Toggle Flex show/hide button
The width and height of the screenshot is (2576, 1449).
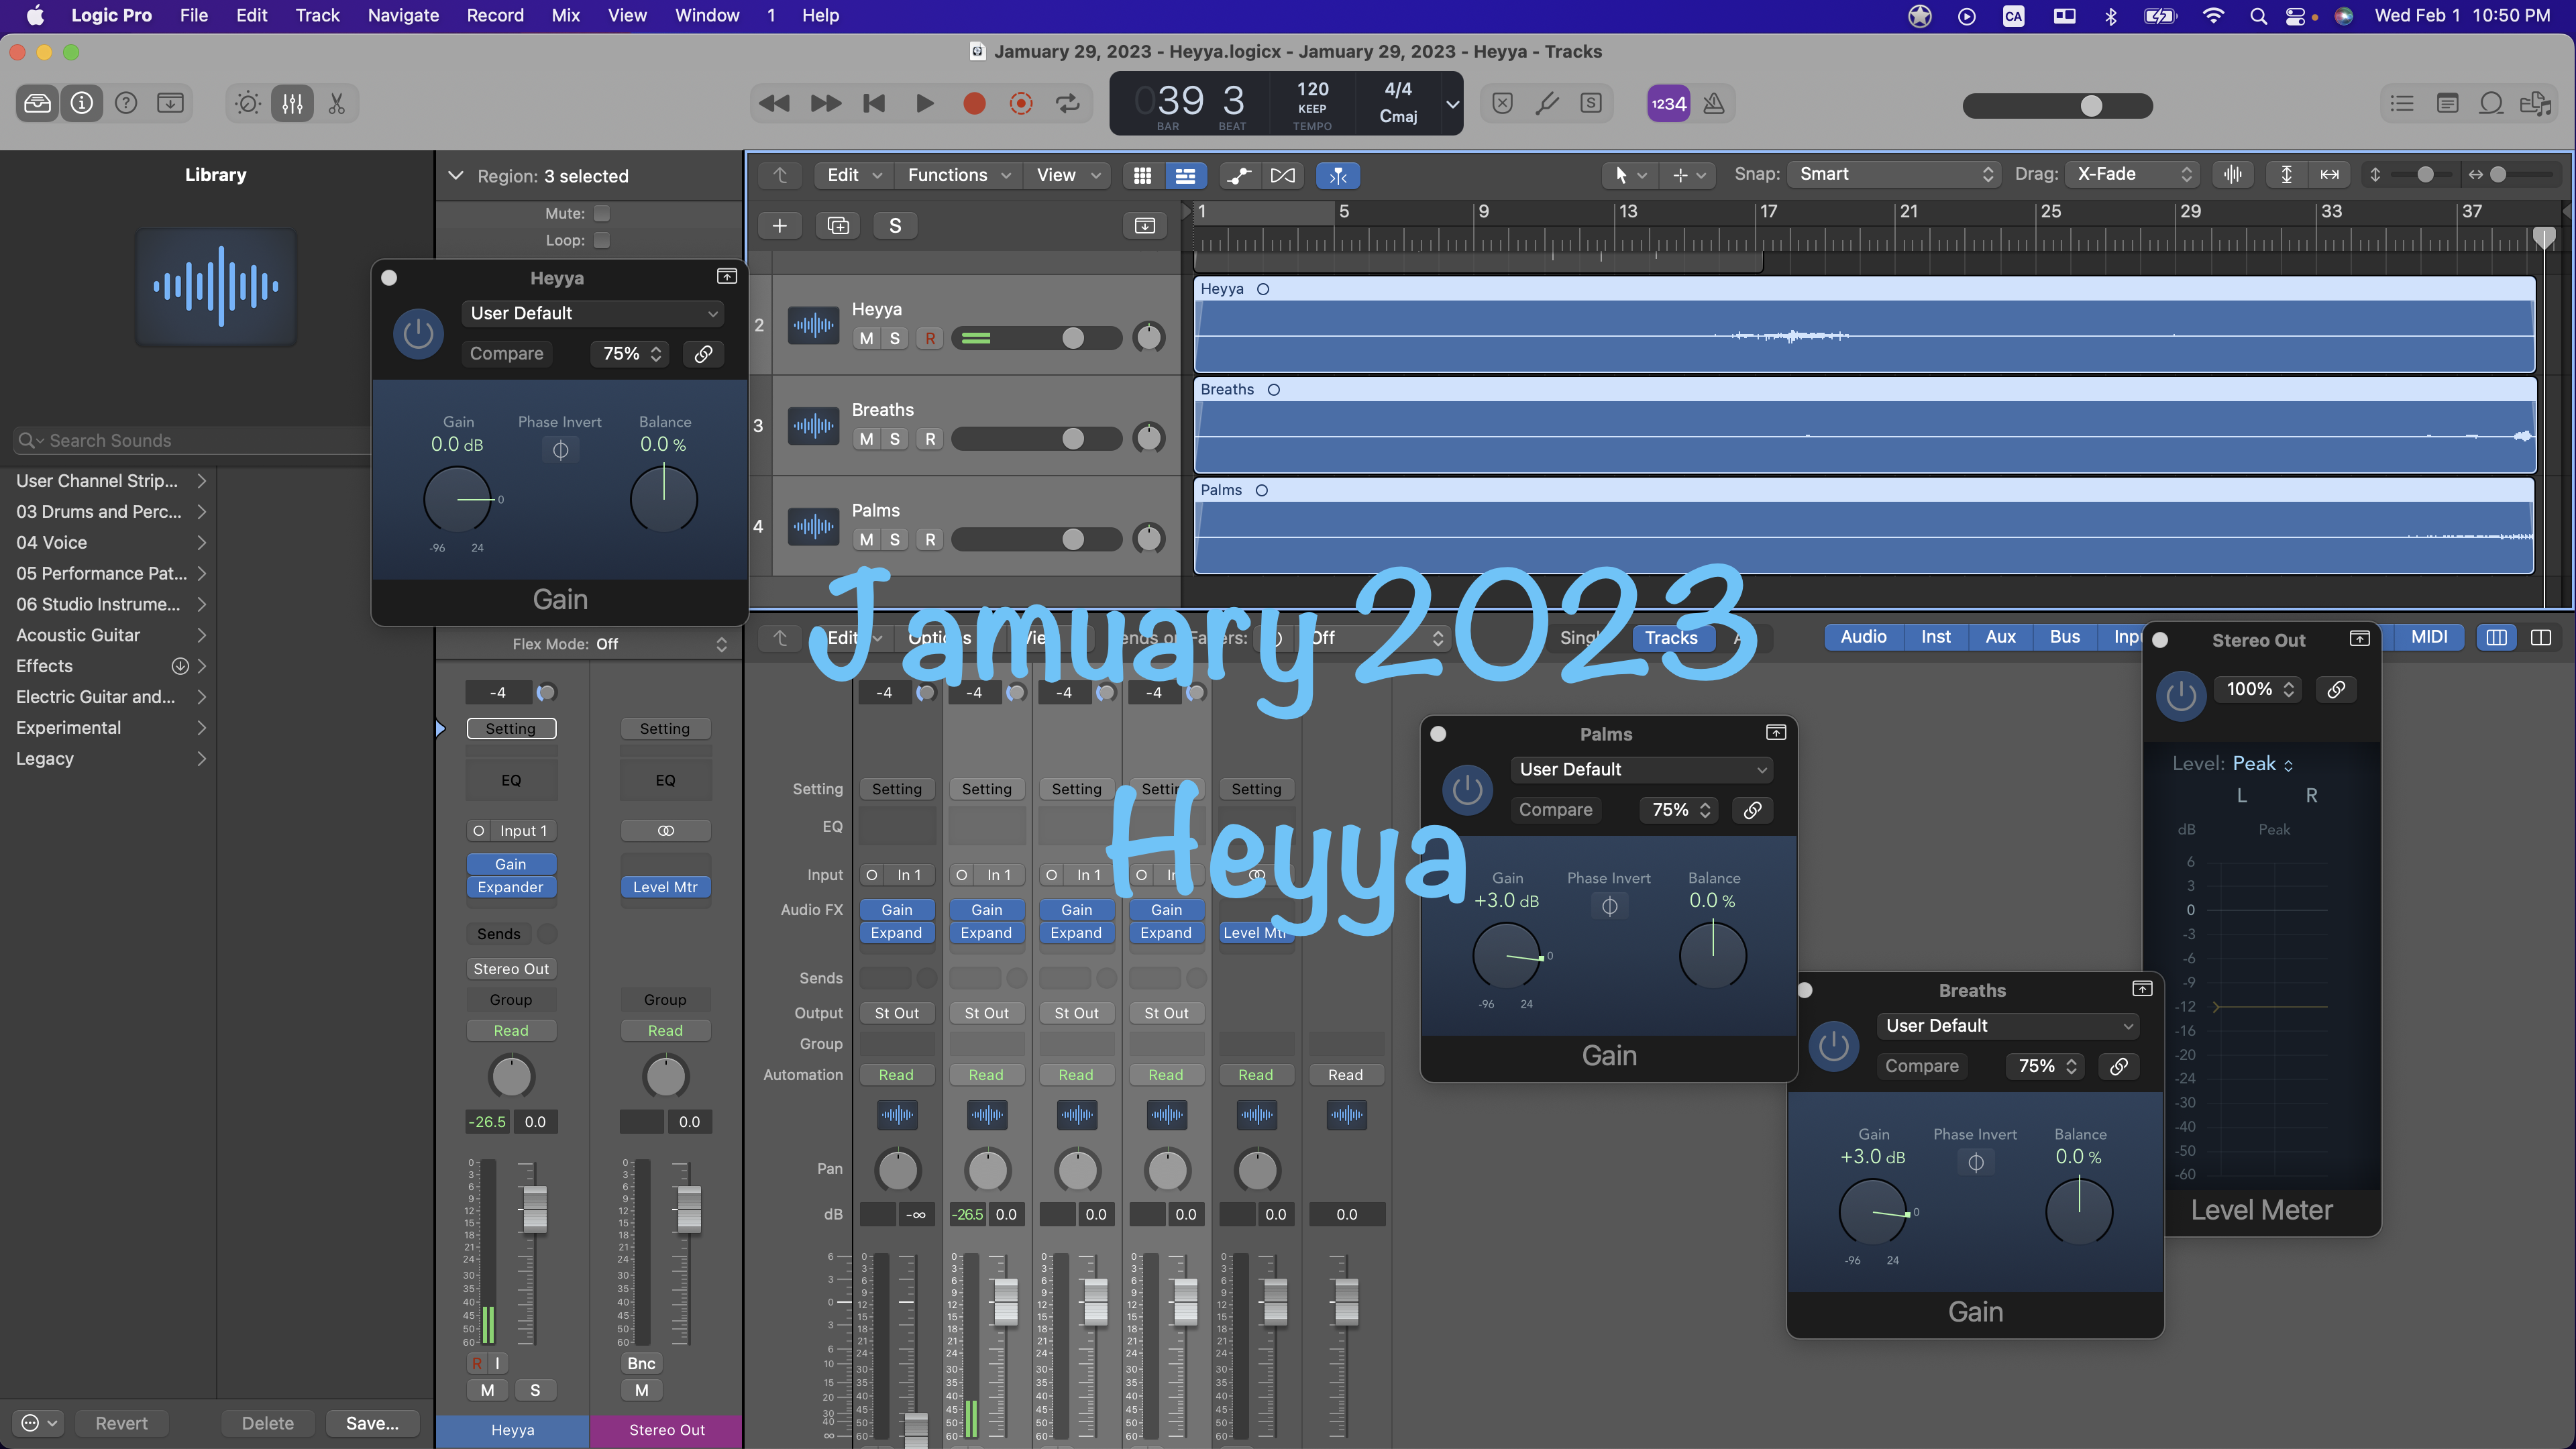pyautogui.click(x=1282, y=176)
